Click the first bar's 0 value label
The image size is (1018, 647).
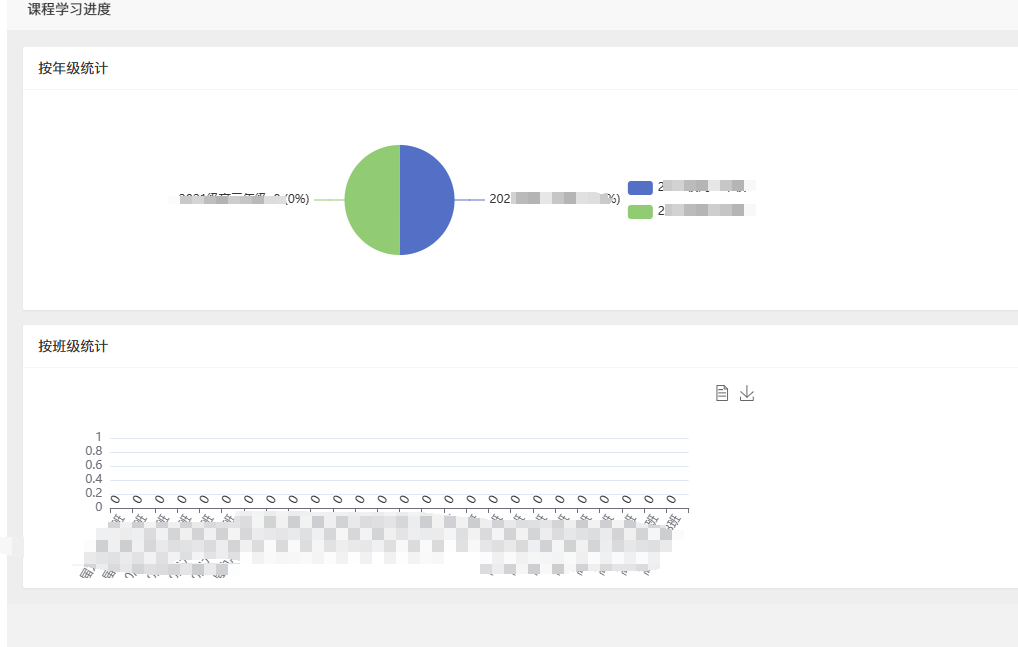point(115,499)
